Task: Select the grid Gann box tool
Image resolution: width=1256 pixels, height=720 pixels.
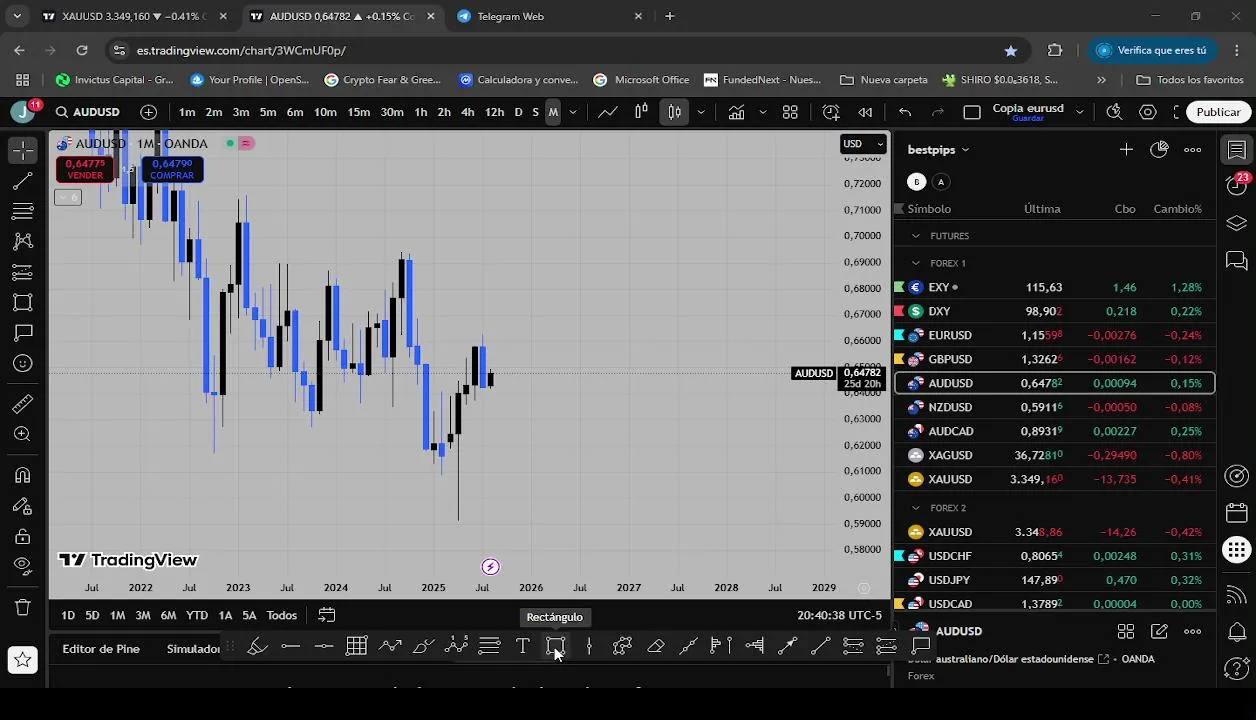Action: click(x=356, y=647)
